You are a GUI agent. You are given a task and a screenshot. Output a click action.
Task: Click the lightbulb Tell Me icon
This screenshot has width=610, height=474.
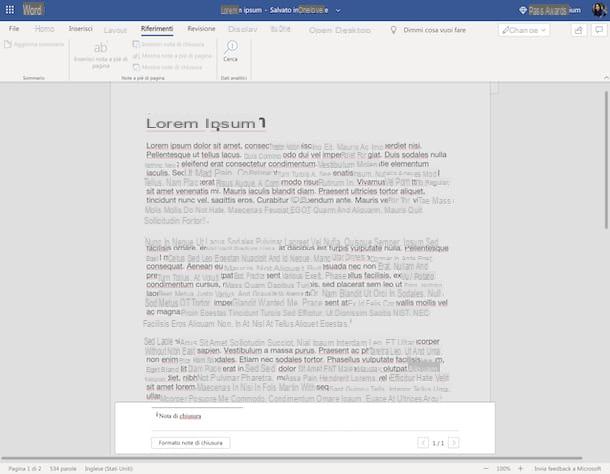click(393, 30)
